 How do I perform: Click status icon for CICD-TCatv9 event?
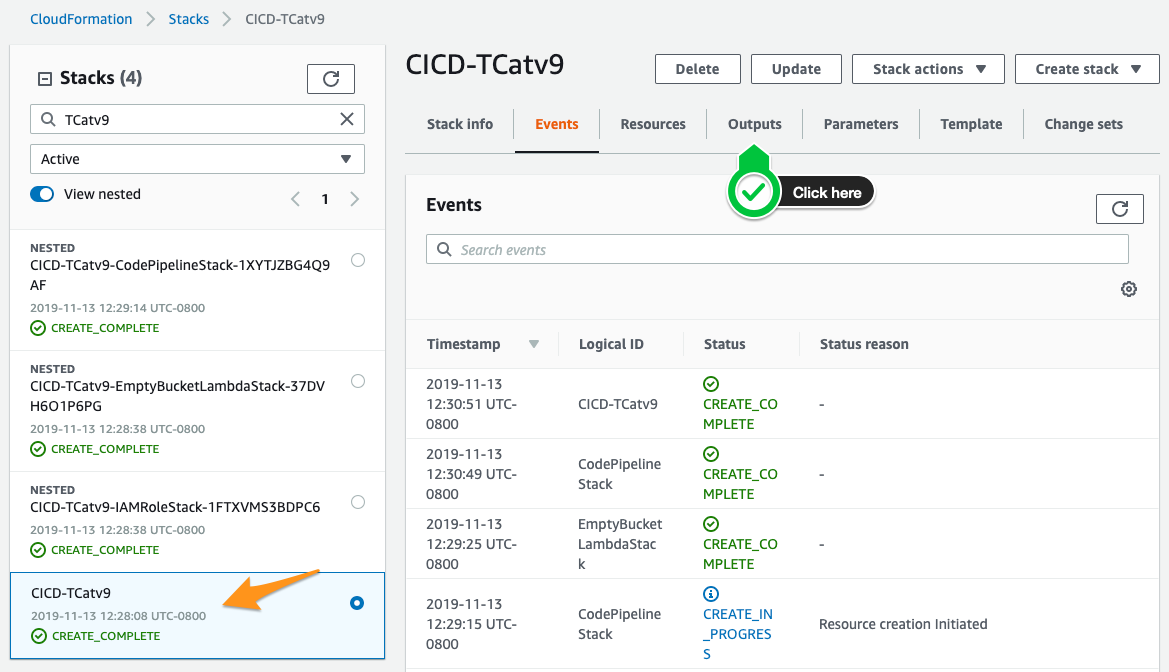[711, 384]
